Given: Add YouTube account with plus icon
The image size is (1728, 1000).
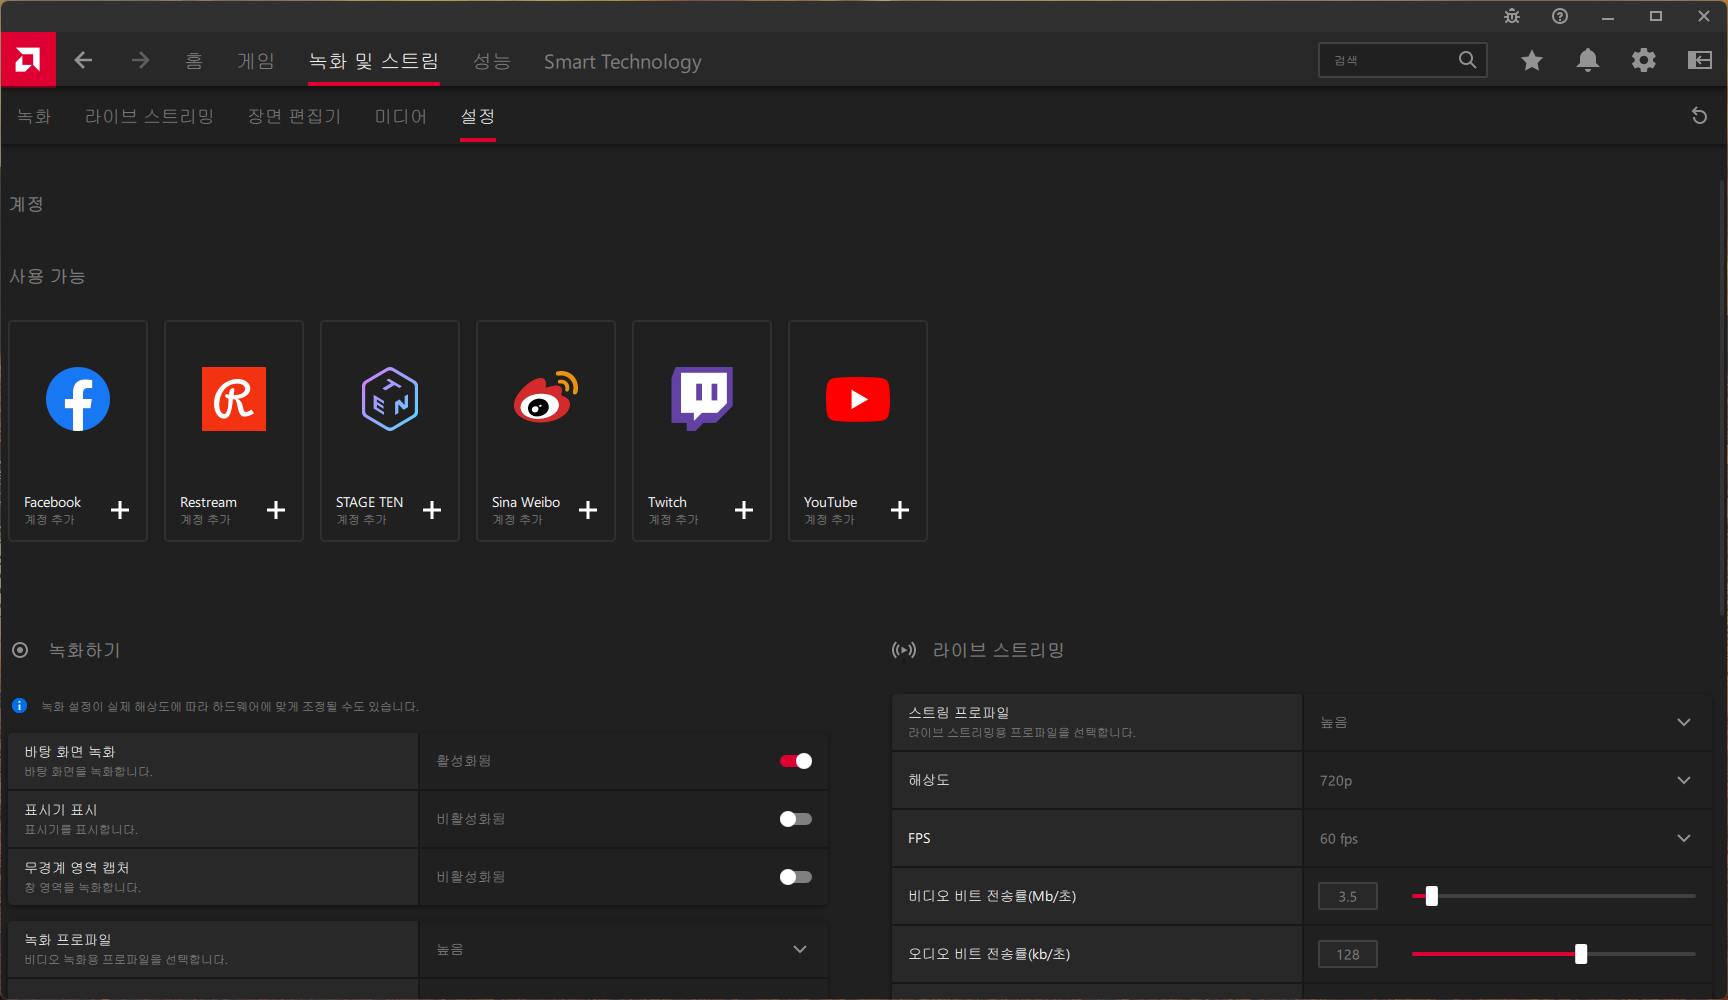Looking at the screenshot, I should pyautogui.click(x=900, y=510).
